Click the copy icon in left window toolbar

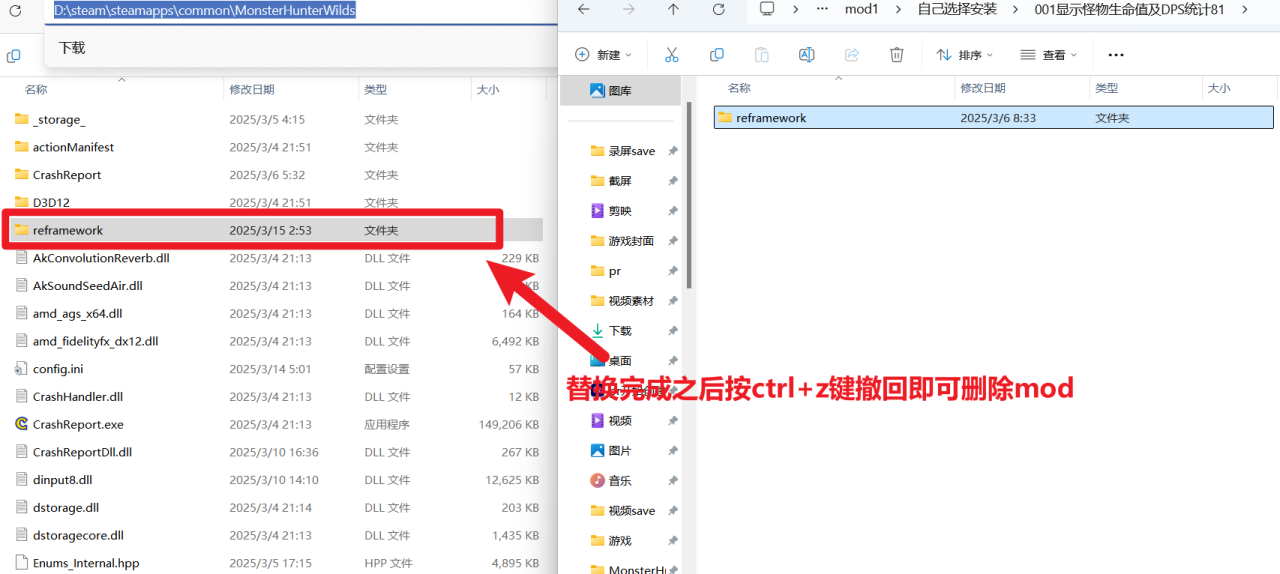point(14,56)
